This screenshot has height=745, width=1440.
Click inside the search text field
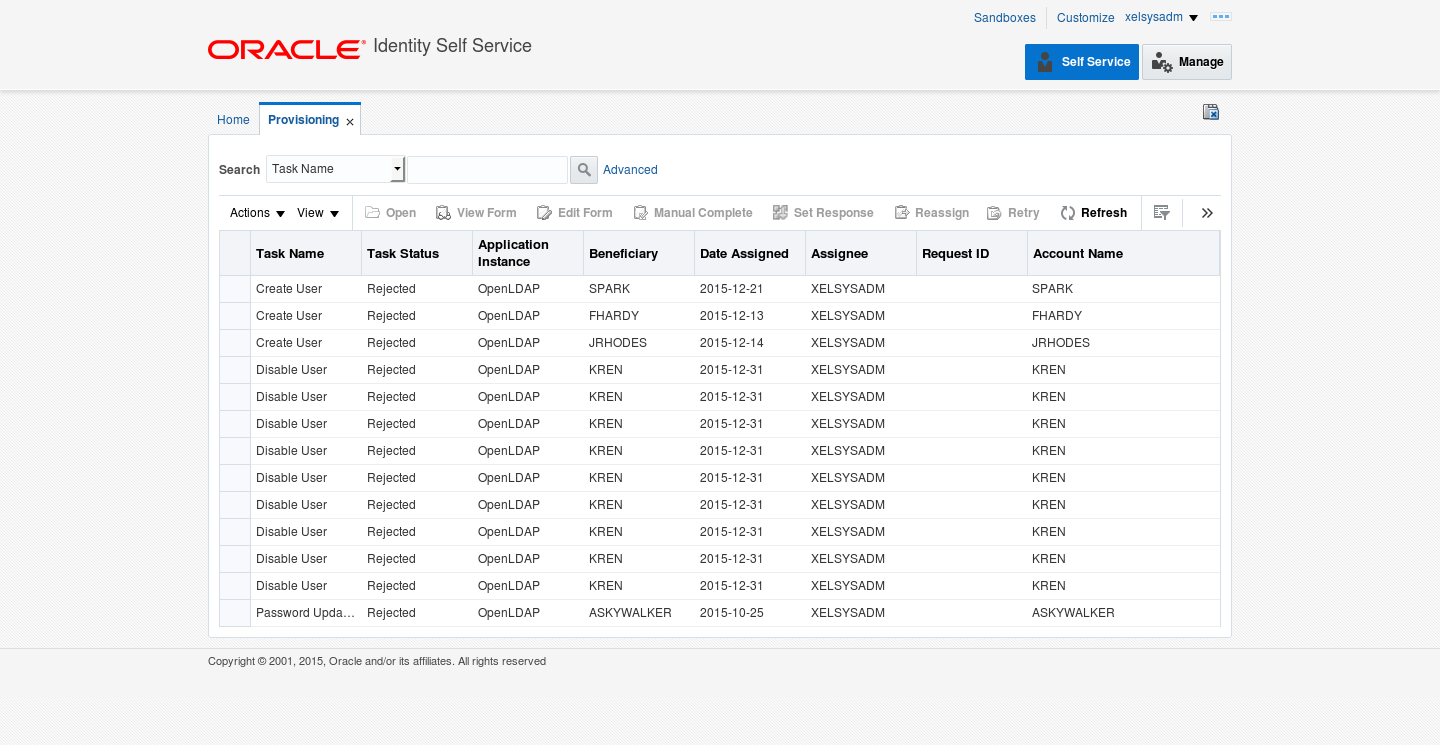(x=487, y=169)
